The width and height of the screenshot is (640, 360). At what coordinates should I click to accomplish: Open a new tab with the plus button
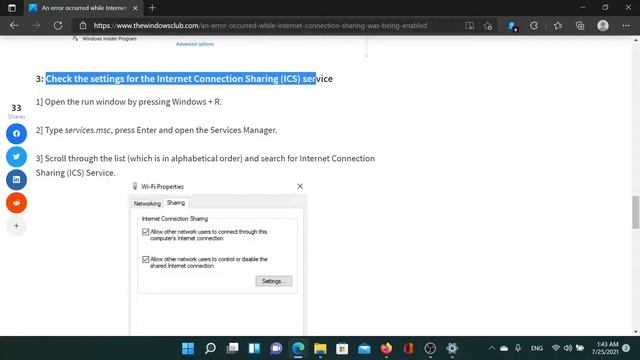[152, 8]
